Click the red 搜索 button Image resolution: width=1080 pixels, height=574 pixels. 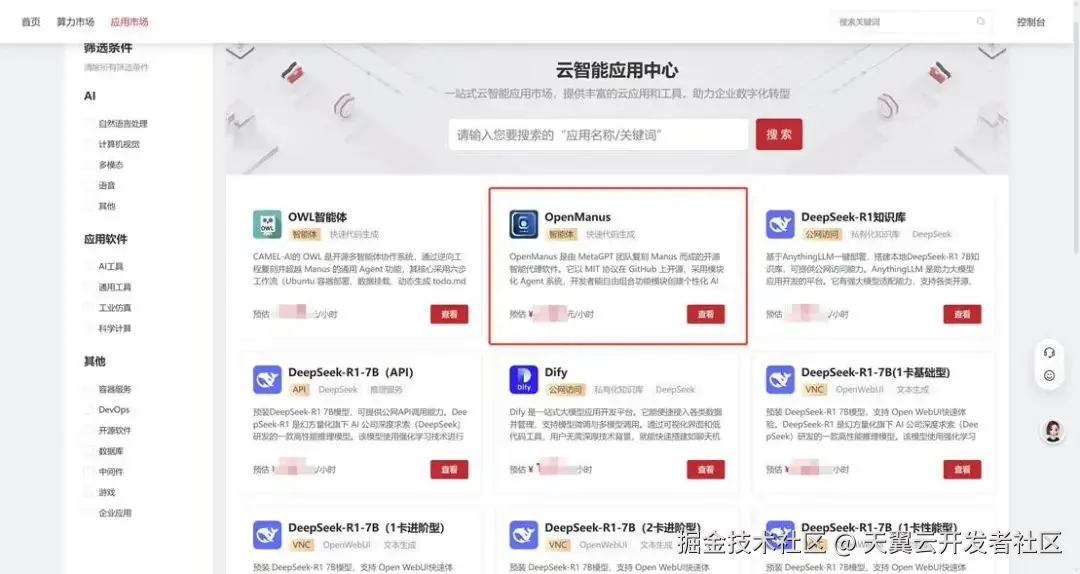click(x=779, y=134)
